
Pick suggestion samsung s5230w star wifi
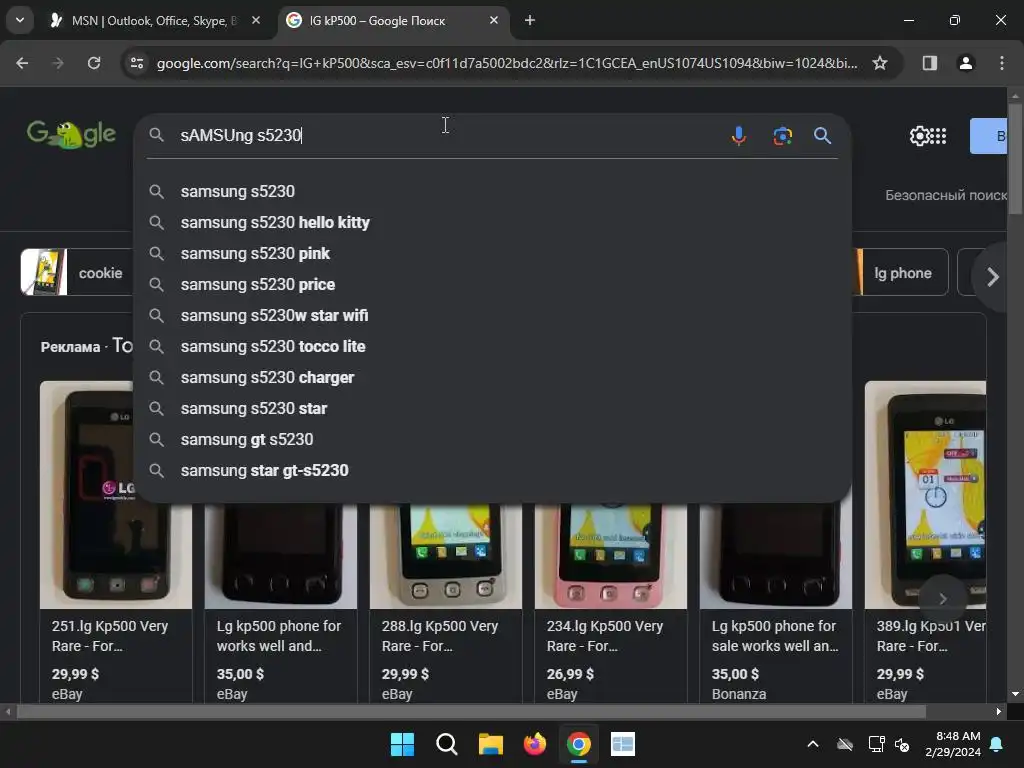point(492,315)
